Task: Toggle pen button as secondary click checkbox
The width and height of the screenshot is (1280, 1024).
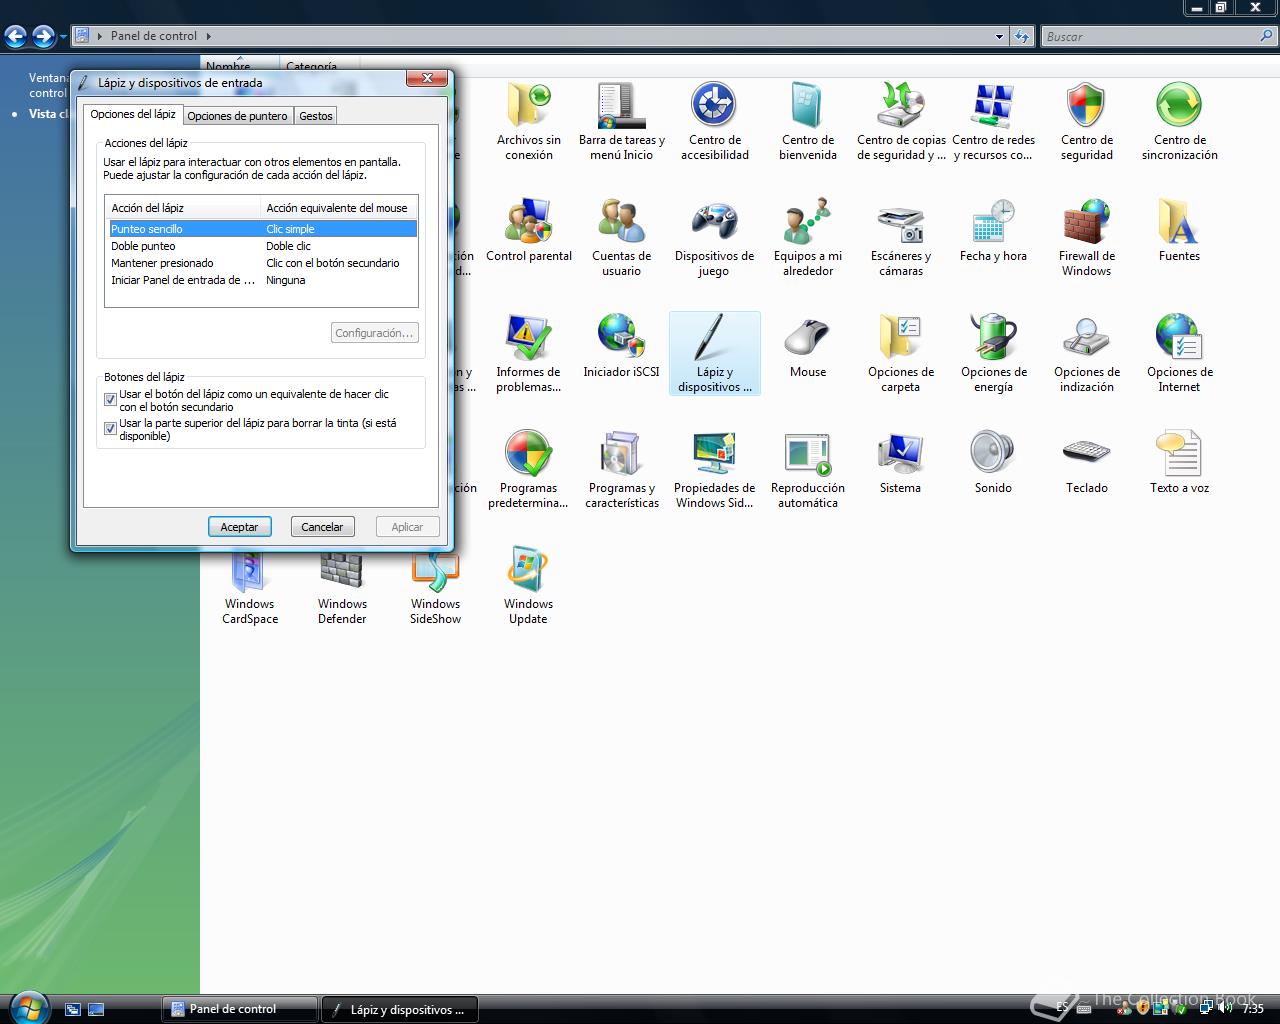Action: pyautogui.click(x=111, y=400)
